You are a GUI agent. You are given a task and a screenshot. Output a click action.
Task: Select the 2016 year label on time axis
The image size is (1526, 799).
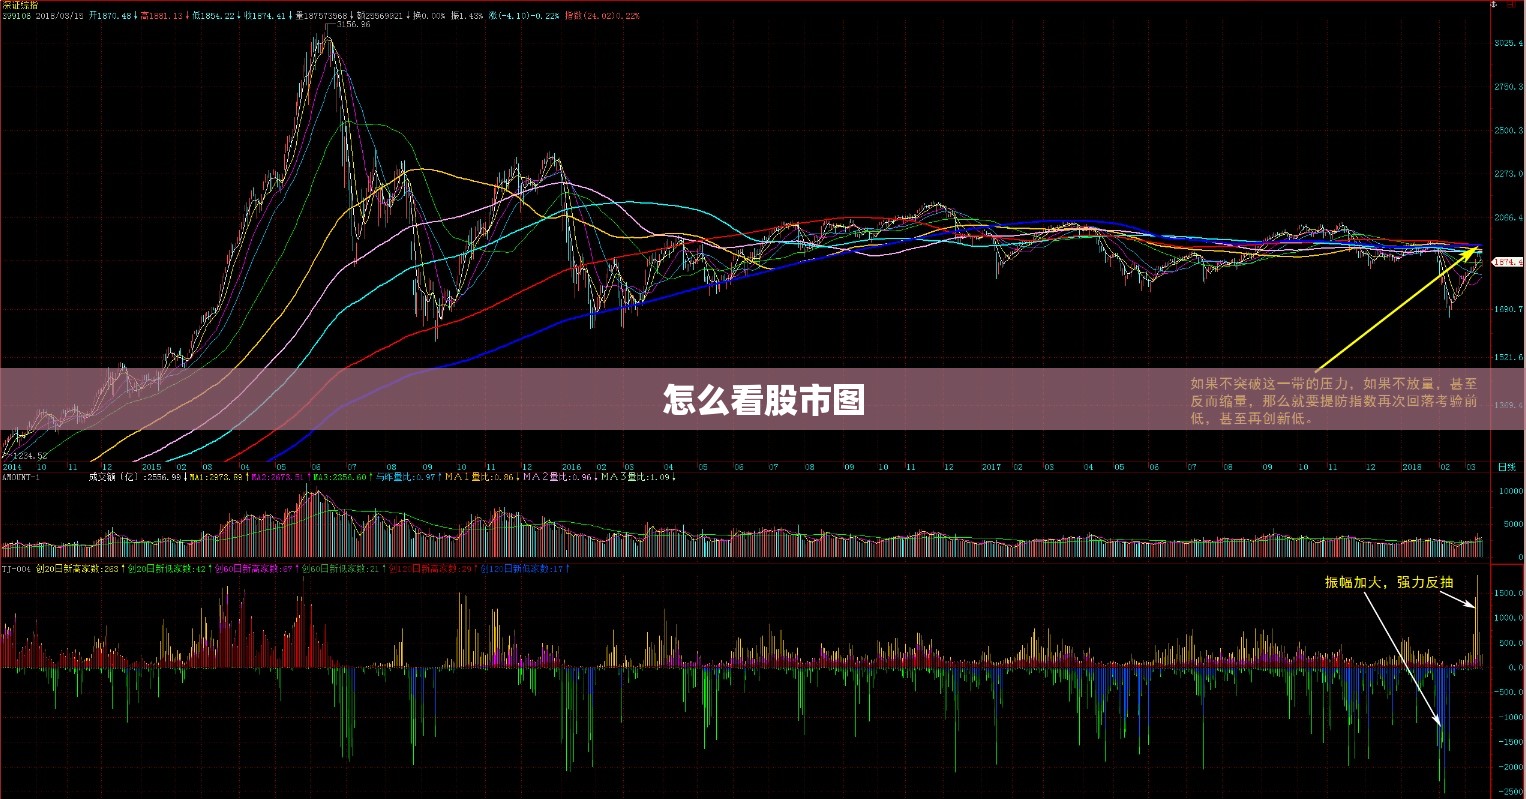tap(571, 467)
